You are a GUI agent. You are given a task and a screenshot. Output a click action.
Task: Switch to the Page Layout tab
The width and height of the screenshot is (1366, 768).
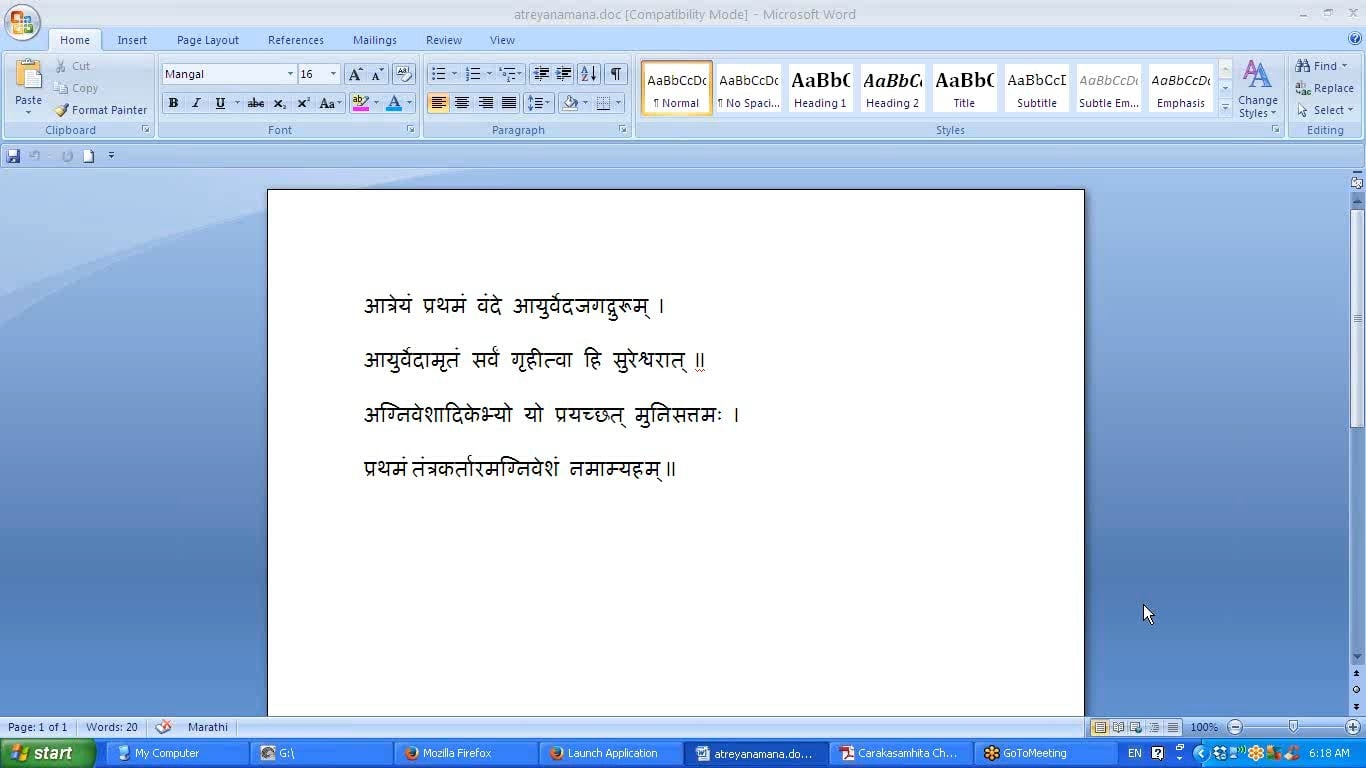point(207,40)
